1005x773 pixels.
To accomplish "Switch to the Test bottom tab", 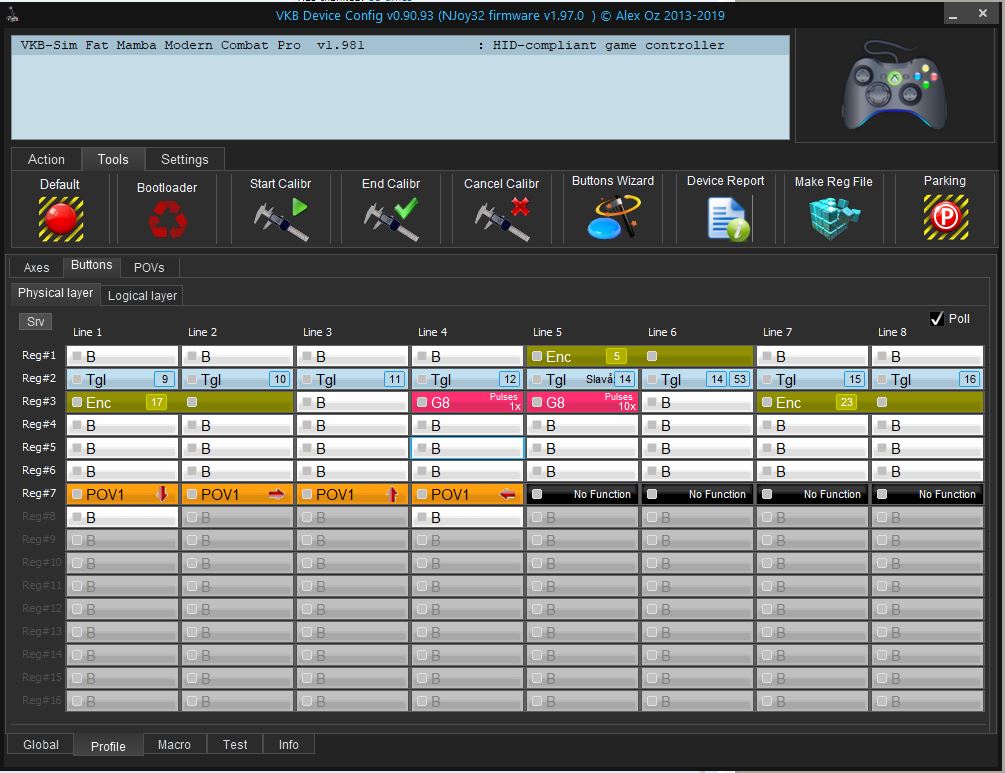I will 235,744.
